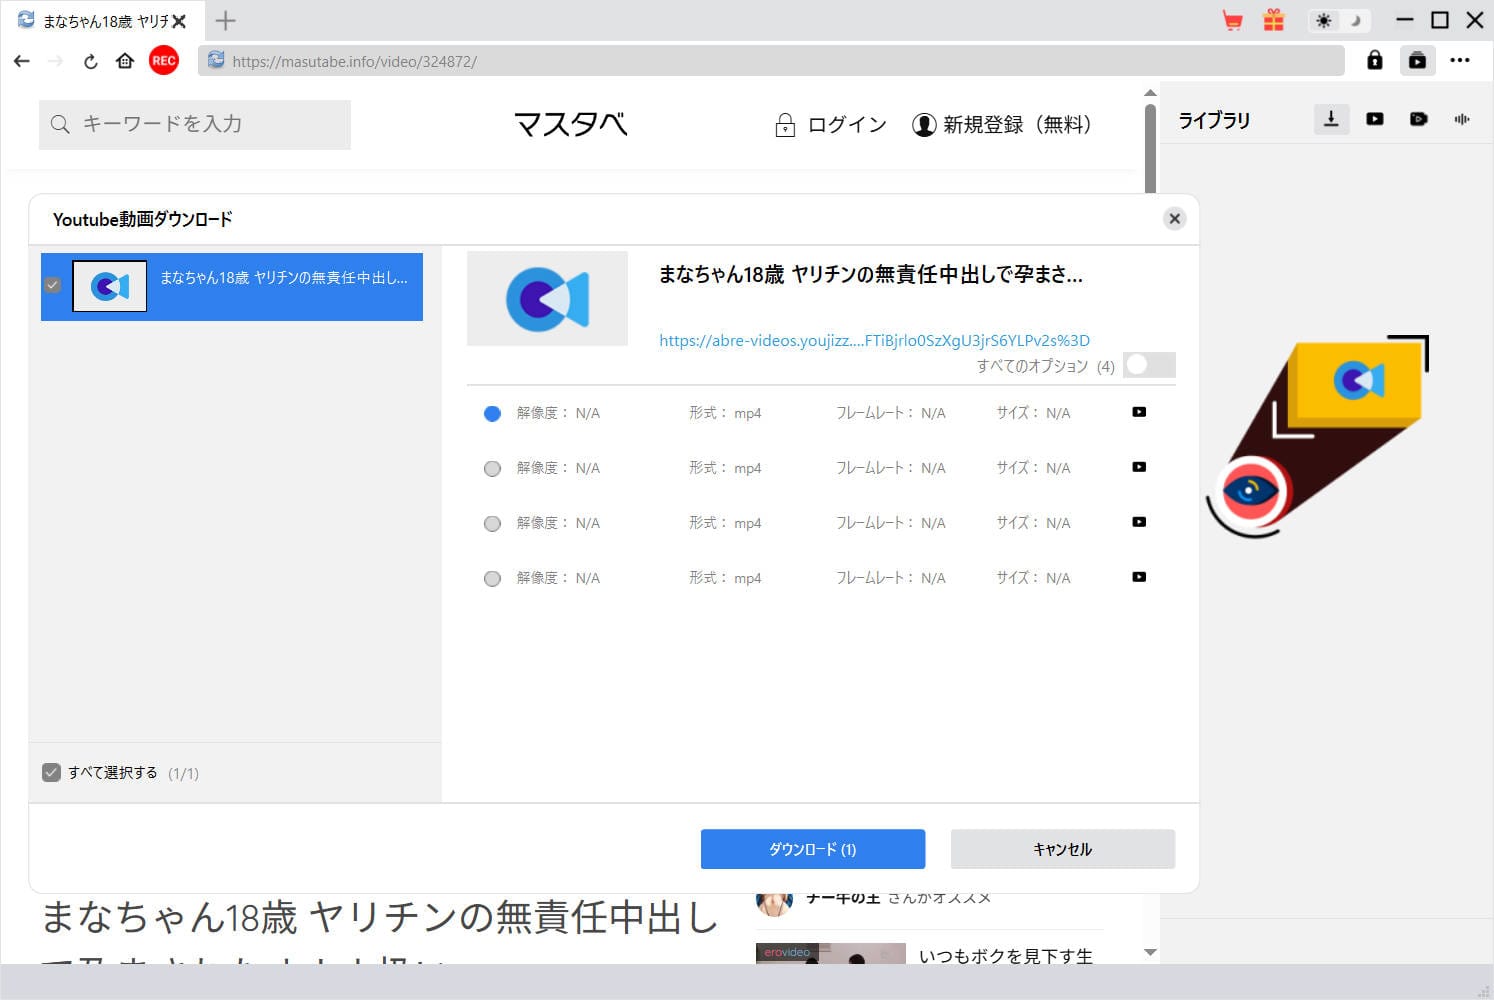Click the address bar URL field
The width and height of the screenshot is (1494, 1000).
point(771,61)
